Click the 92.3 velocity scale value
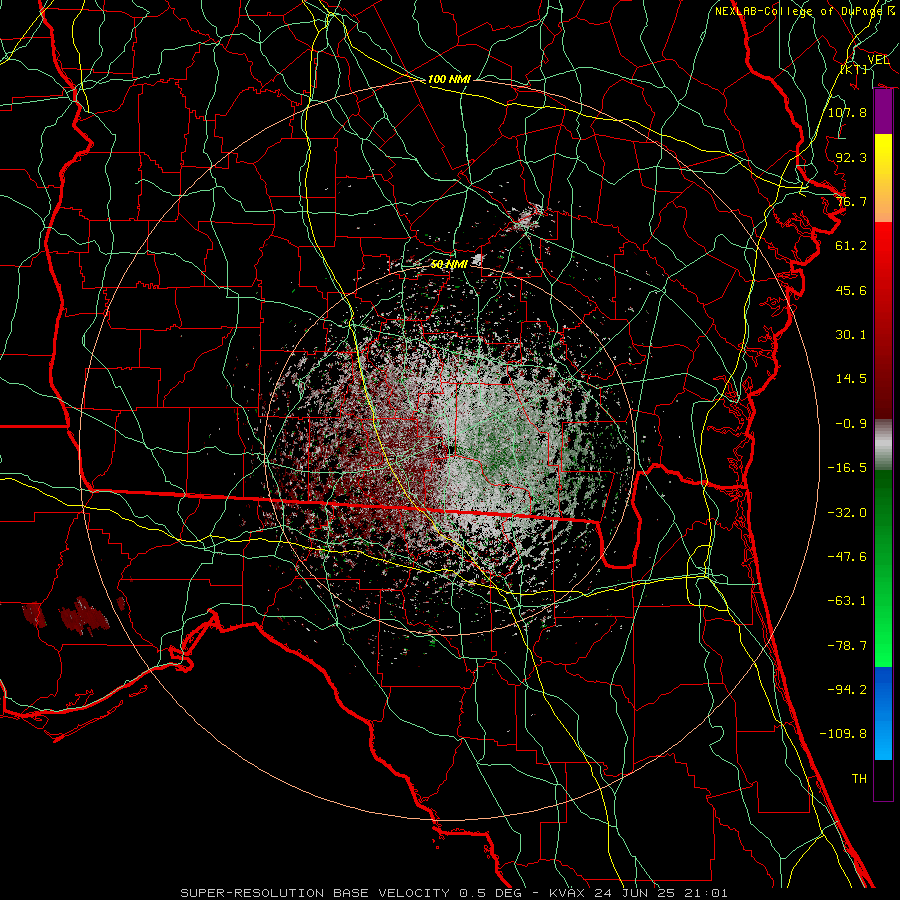The width and height of the screenshot is (900, 900). click(851, 157)
